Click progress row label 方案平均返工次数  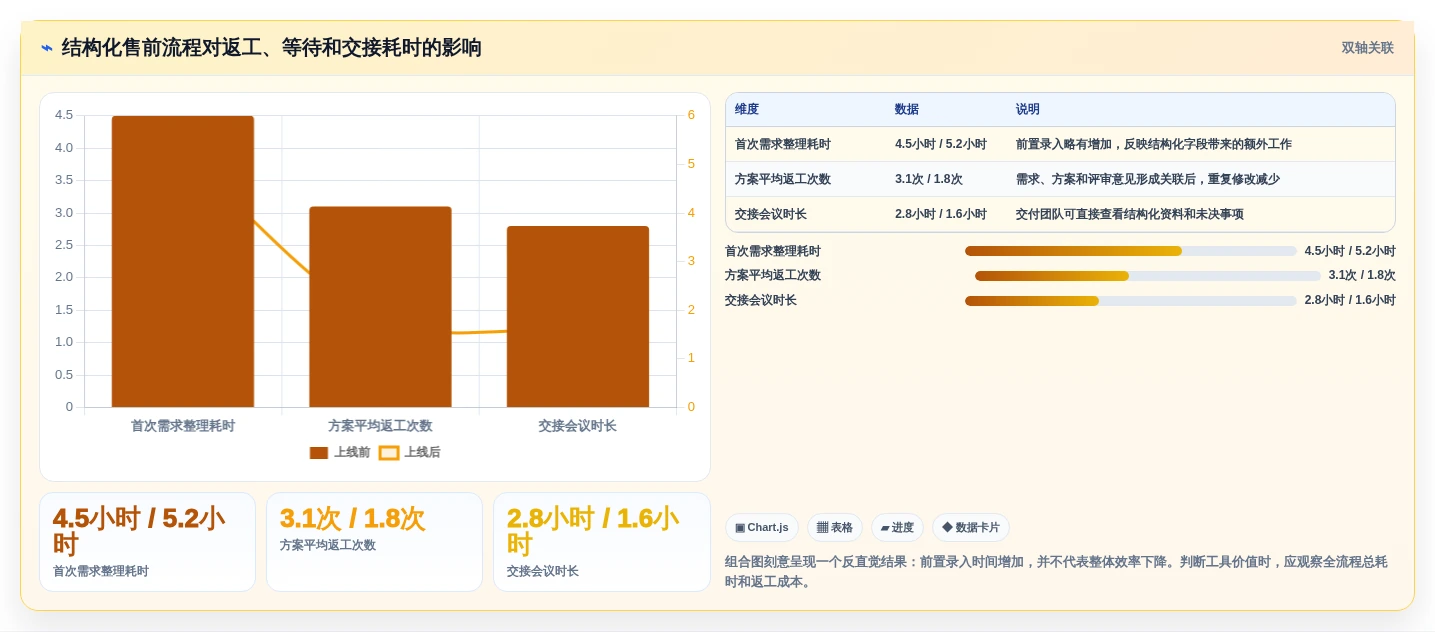tap(773, 276)
